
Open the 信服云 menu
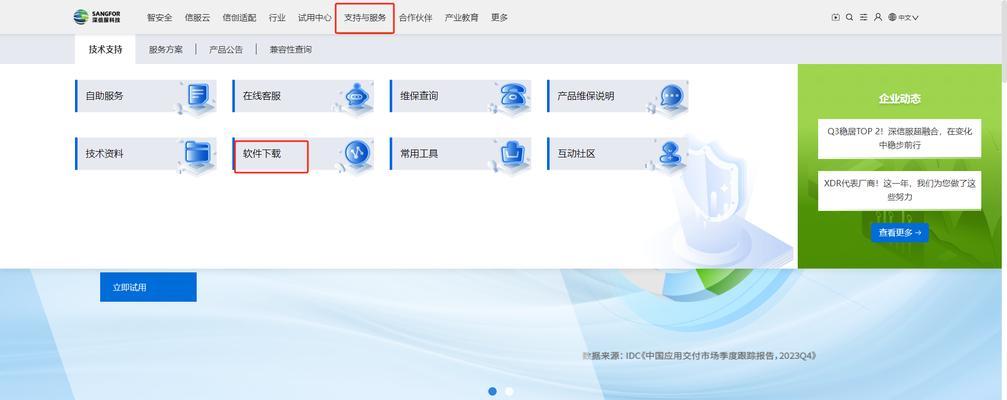[197, 18]
